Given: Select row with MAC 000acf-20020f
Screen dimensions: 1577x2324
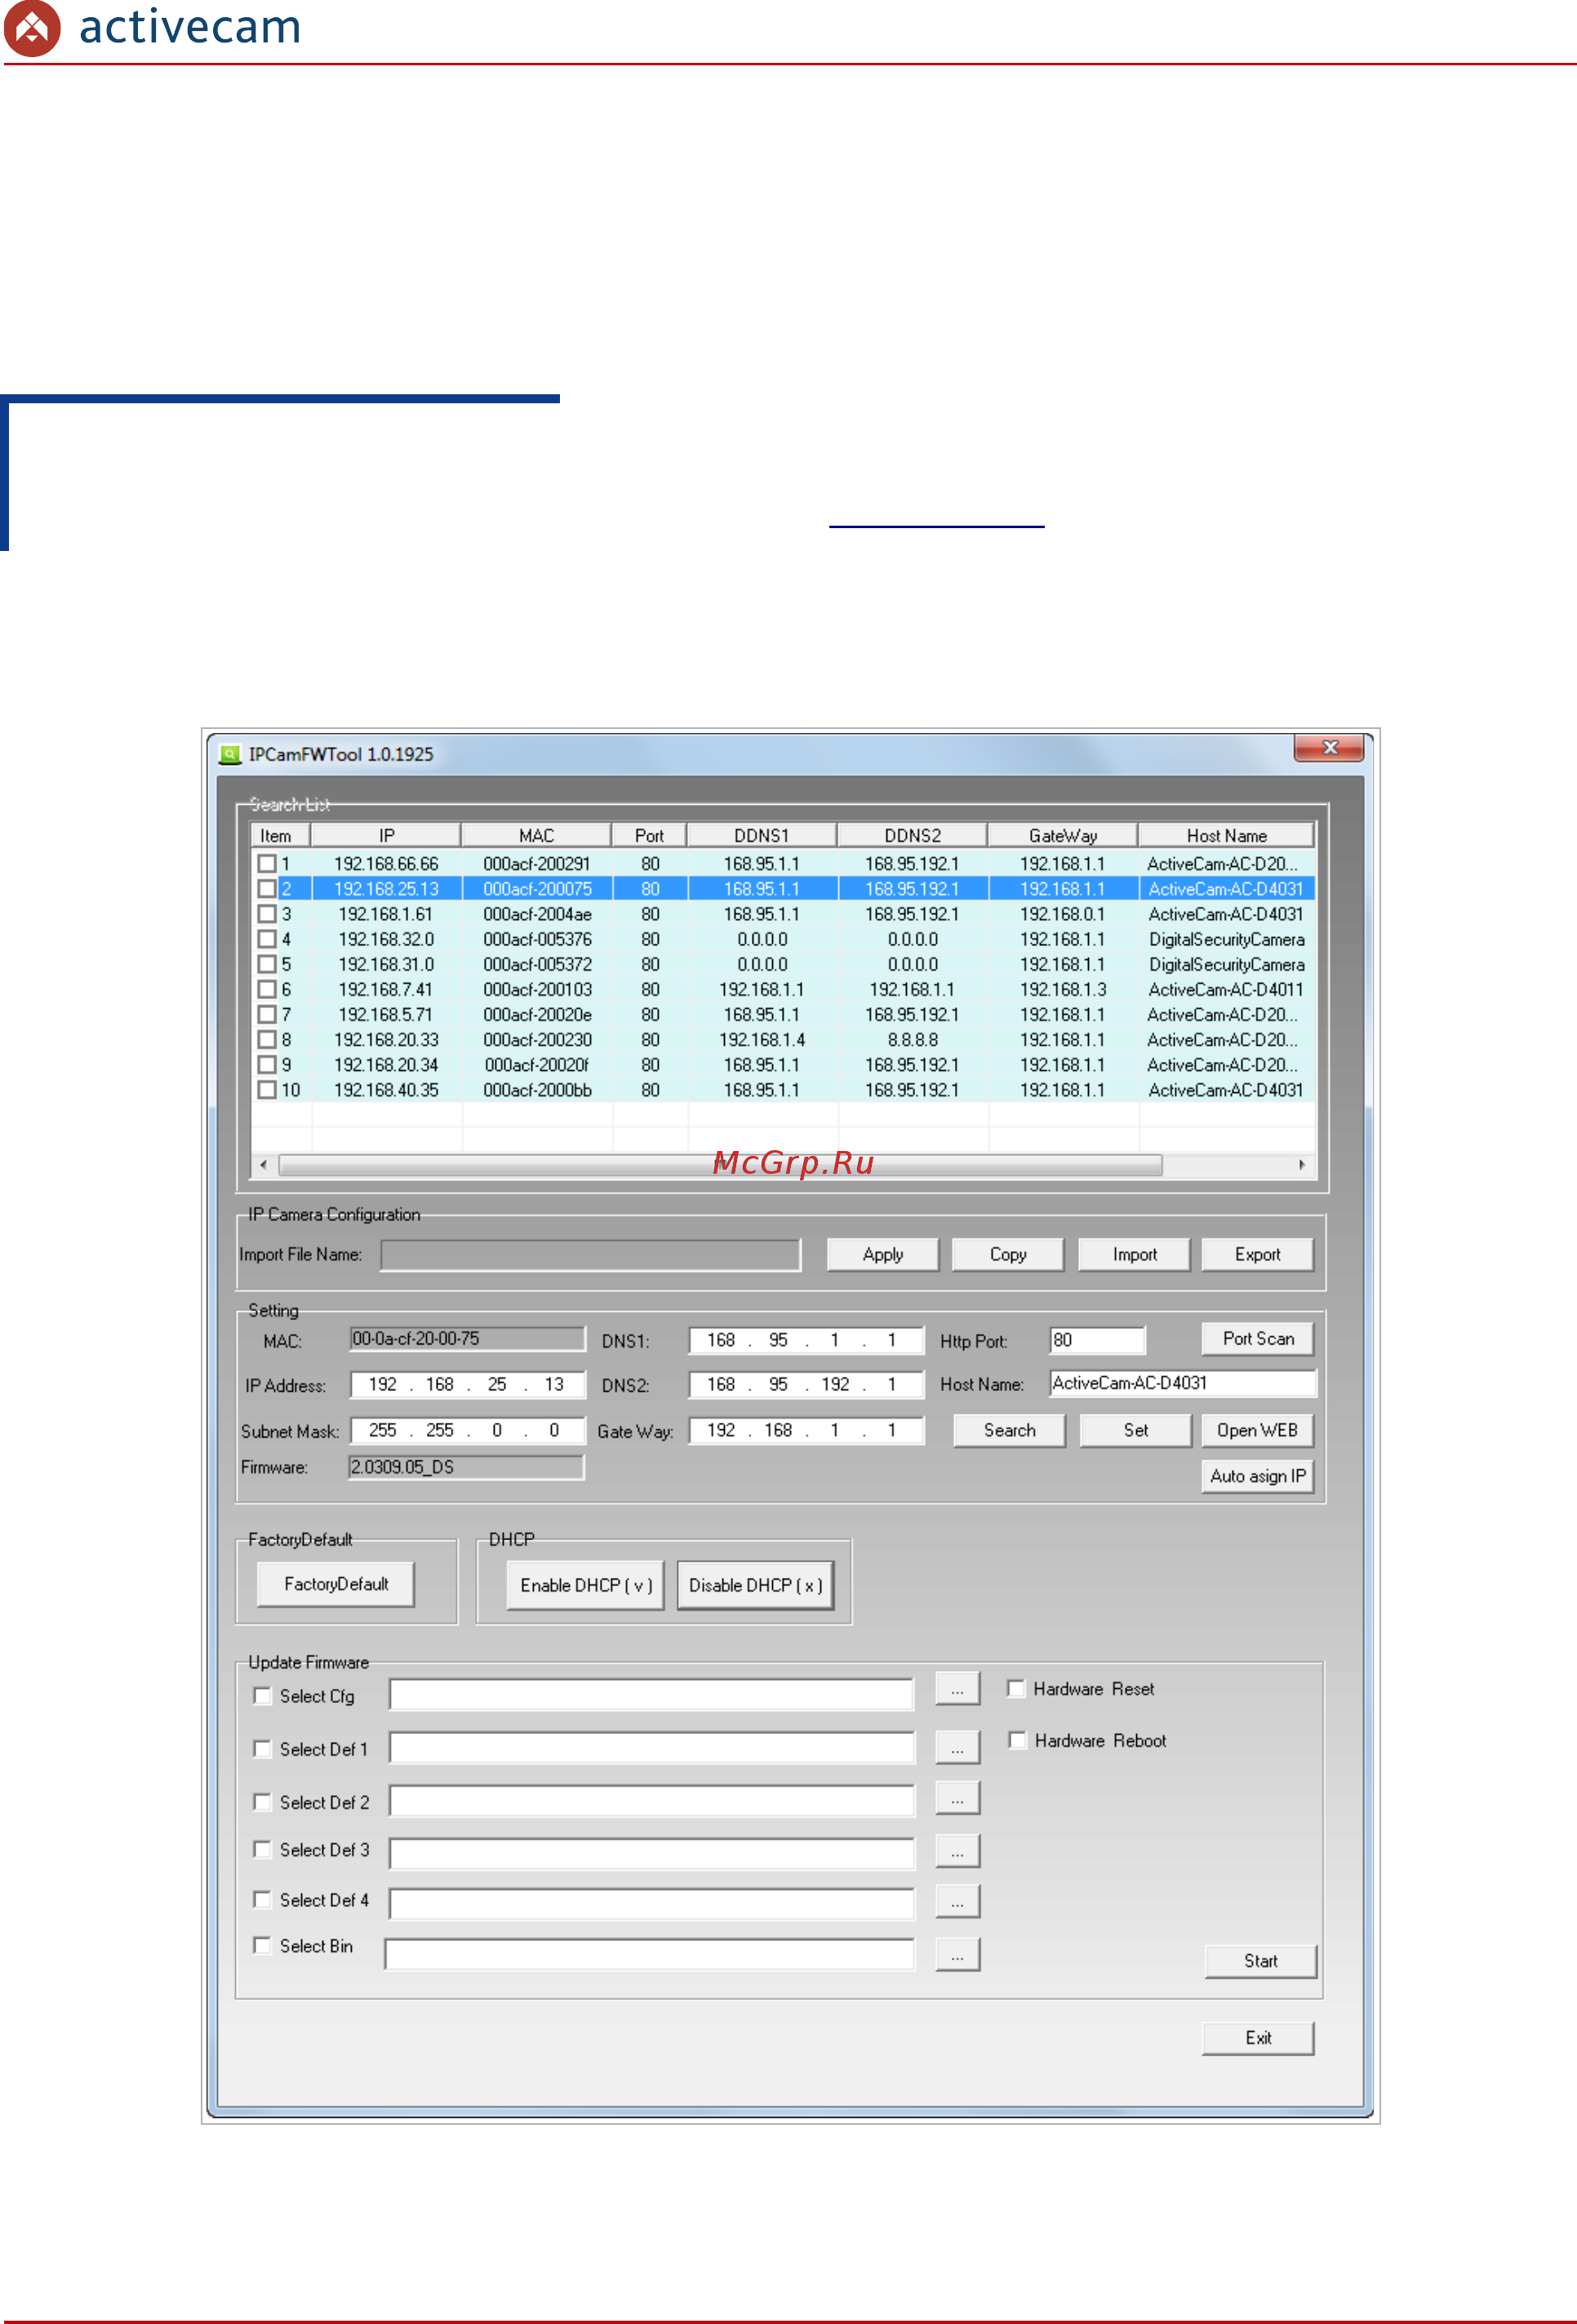Looking at the screenshot, I should tap(783, 1064).
